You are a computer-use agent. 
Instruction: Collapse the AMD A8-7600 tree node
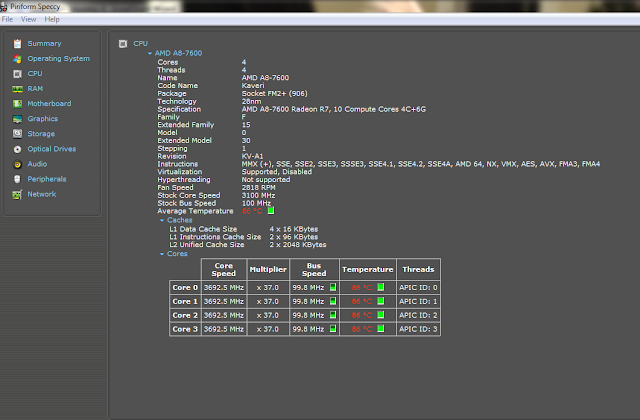coord(150,53)
